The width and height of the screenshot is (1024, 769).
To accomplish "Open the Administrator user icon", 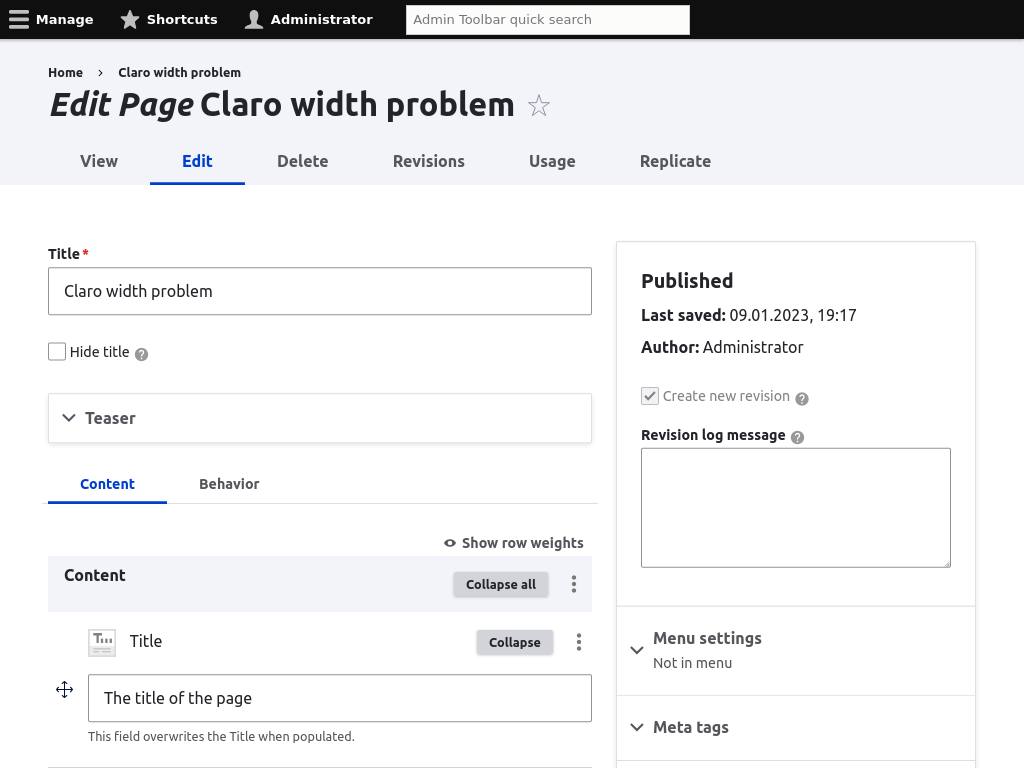I will click(x=253, y=18).
